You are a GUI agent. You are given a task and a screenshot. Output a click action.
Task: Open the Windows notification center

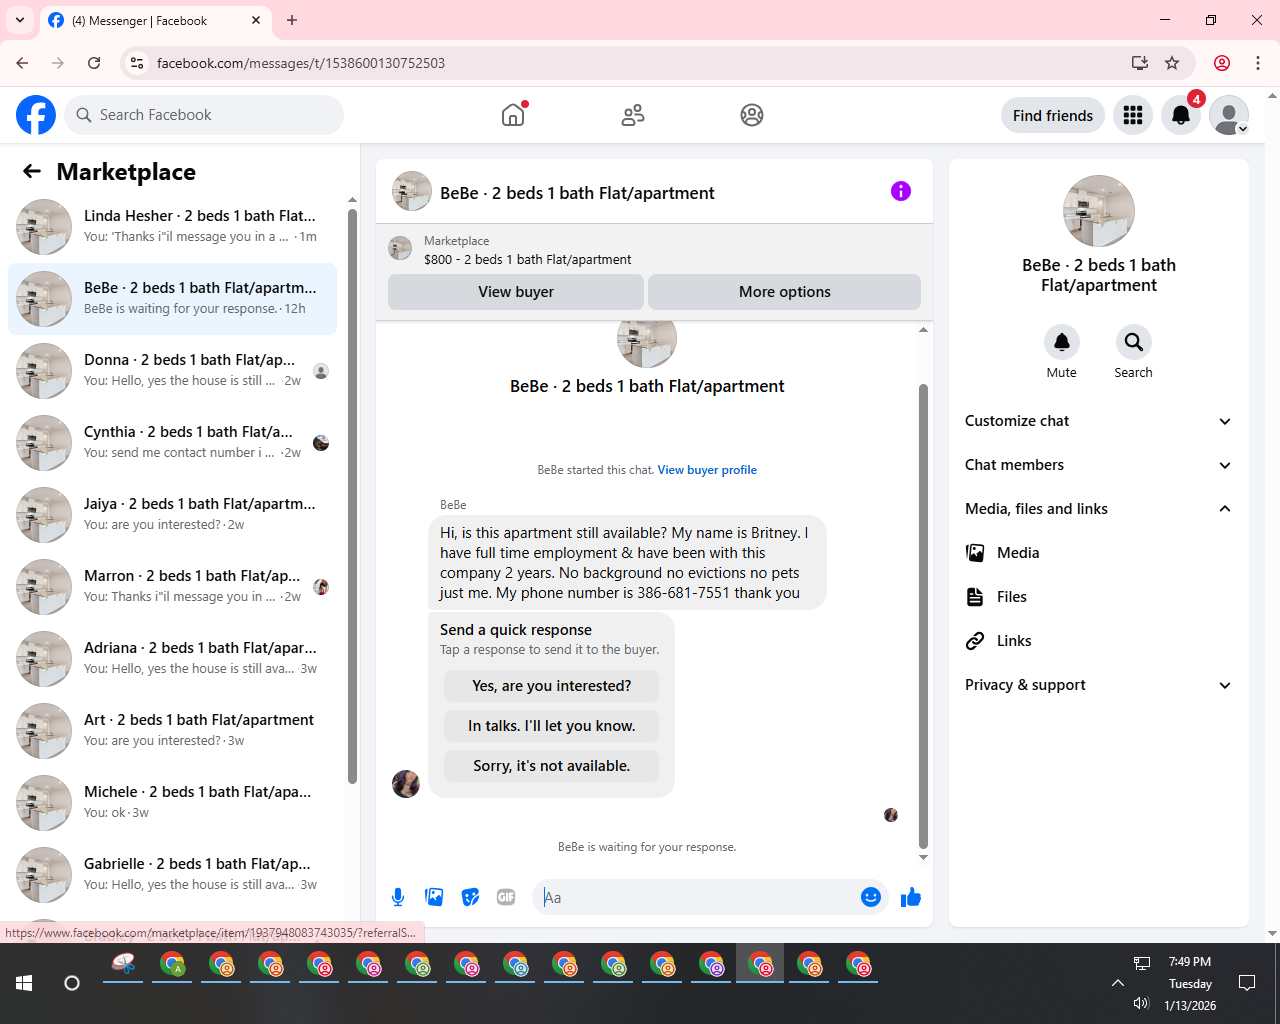click(1247, 983)
